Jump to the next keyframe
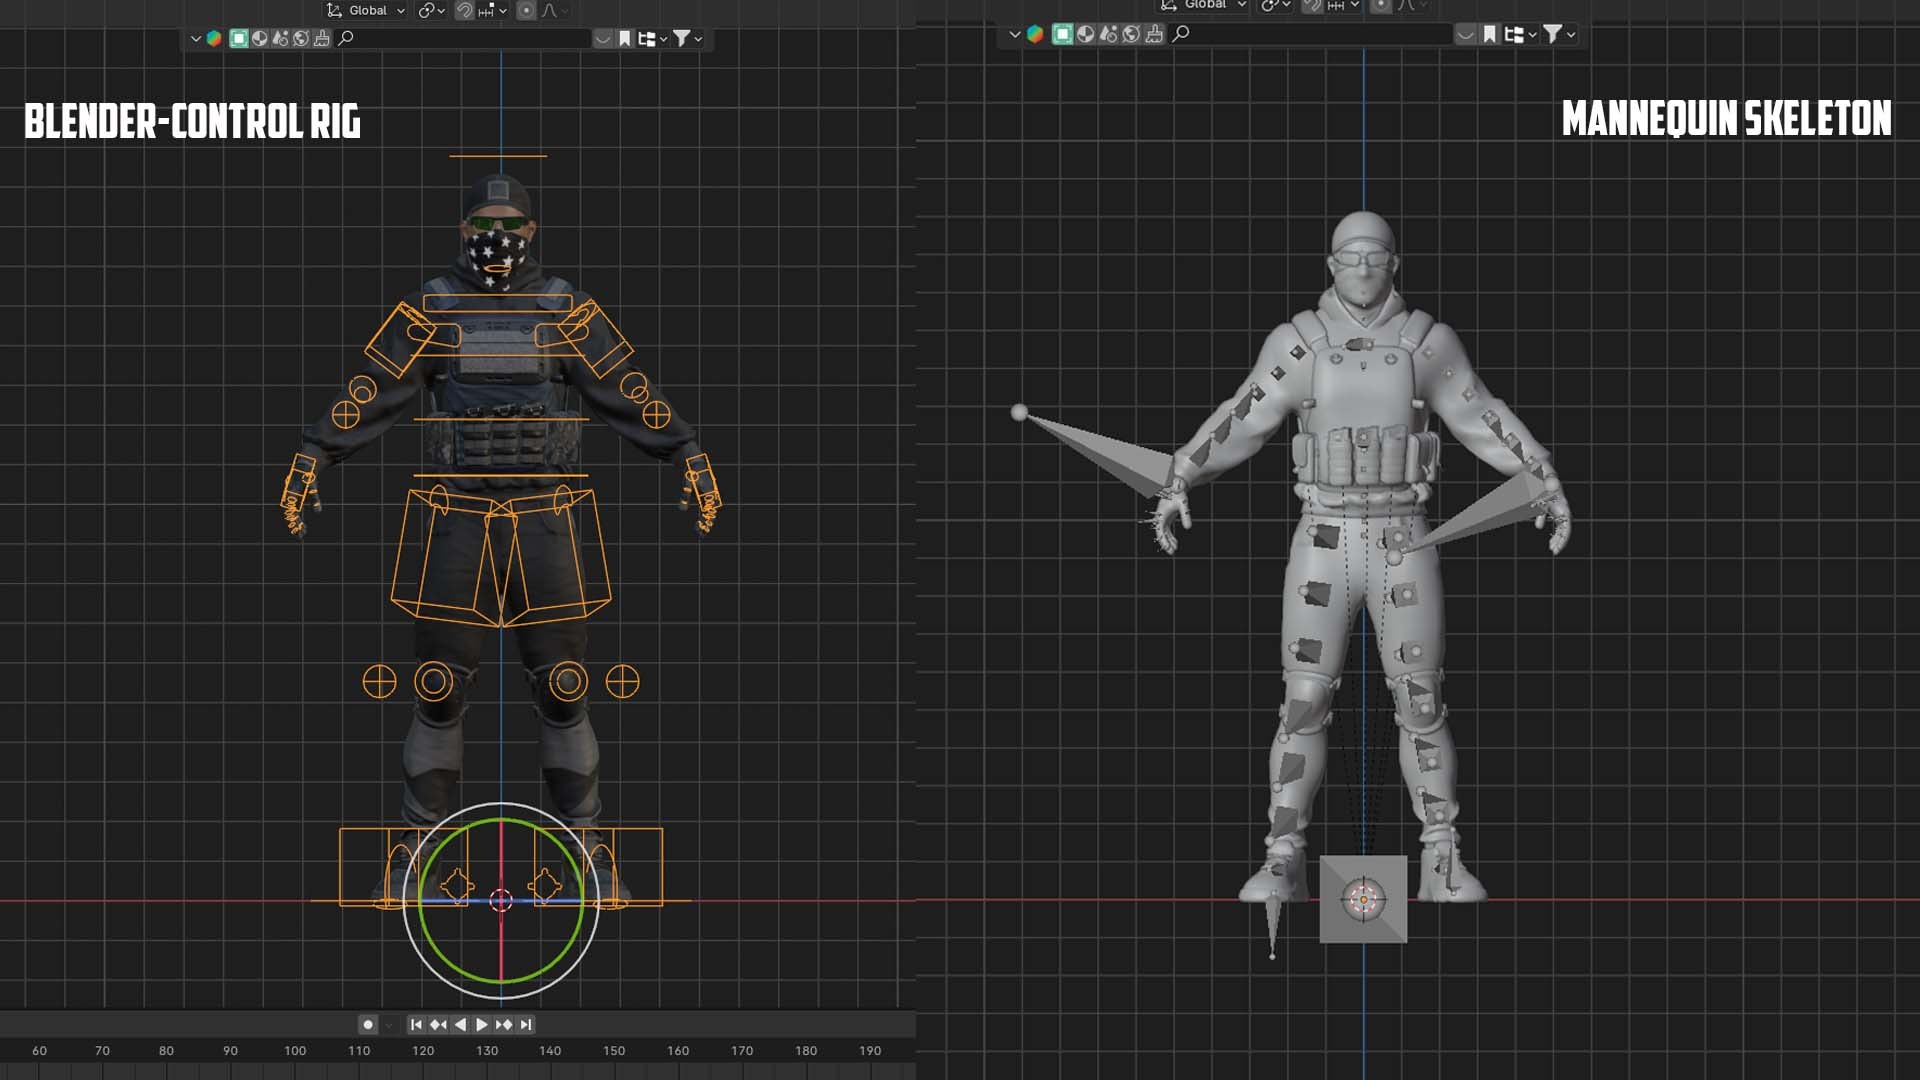 click(x=504, y=1025)
